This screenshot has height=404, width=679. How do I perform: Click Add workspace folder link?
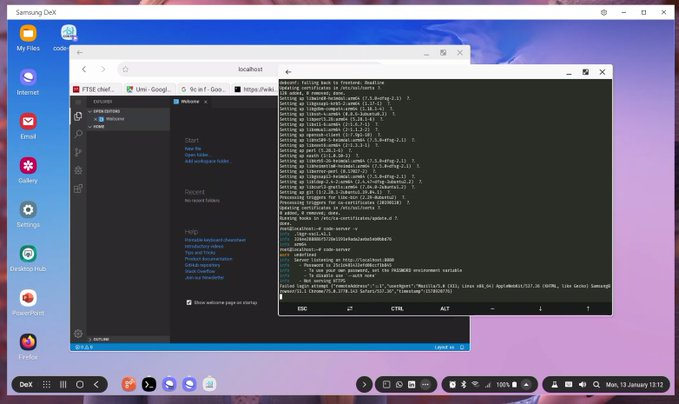[207, 161]
